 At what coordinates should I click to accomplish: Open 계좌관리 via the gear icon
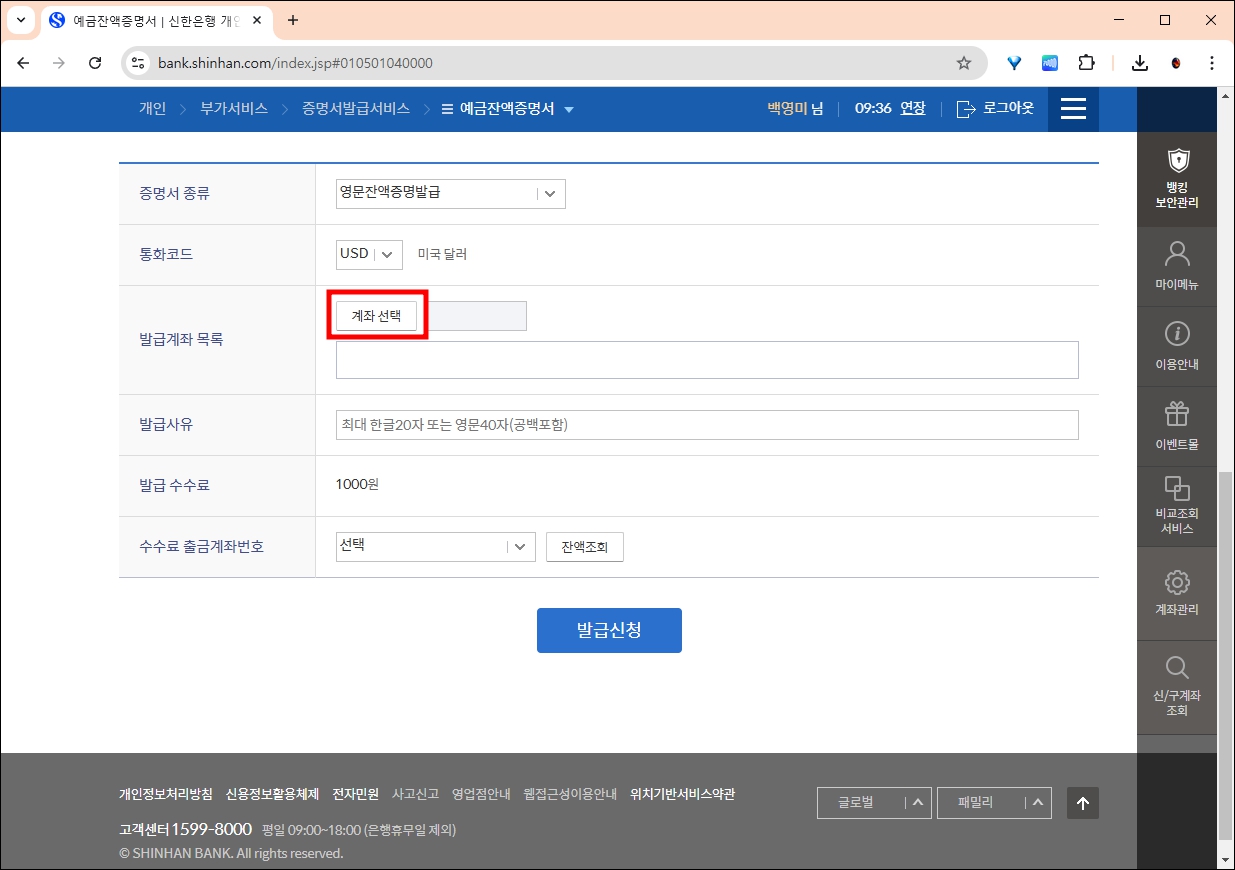pyautogui.click(x=1177, y=592)
